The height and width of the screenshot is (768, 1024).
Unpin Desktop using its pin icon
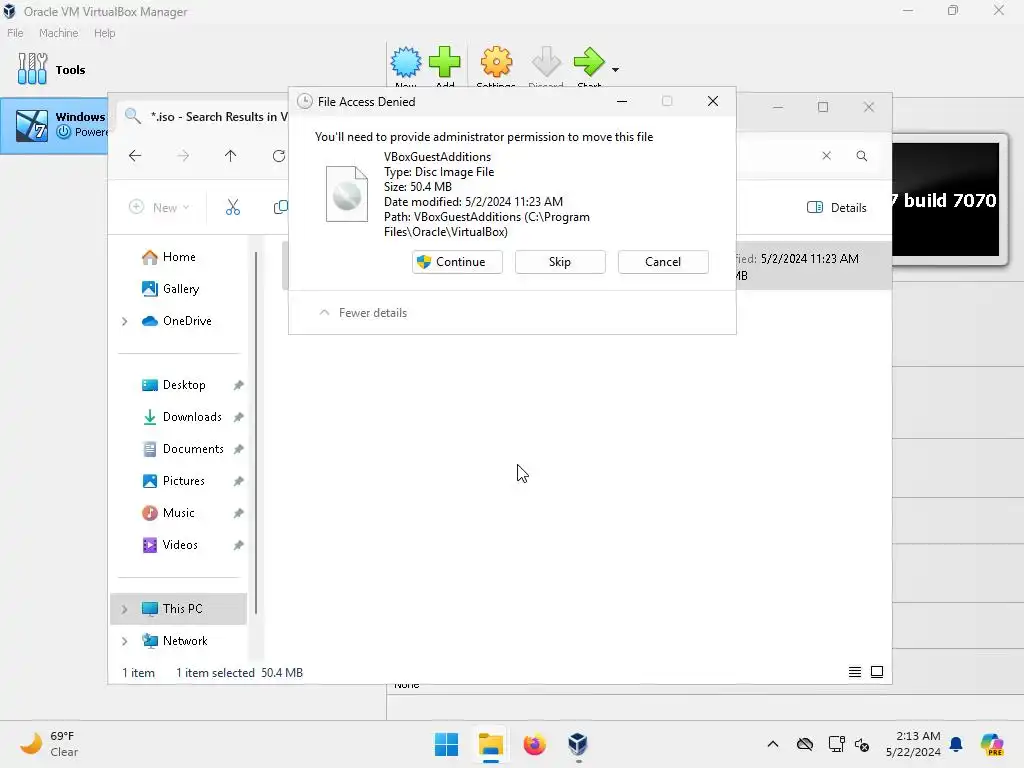pos(238,385)
